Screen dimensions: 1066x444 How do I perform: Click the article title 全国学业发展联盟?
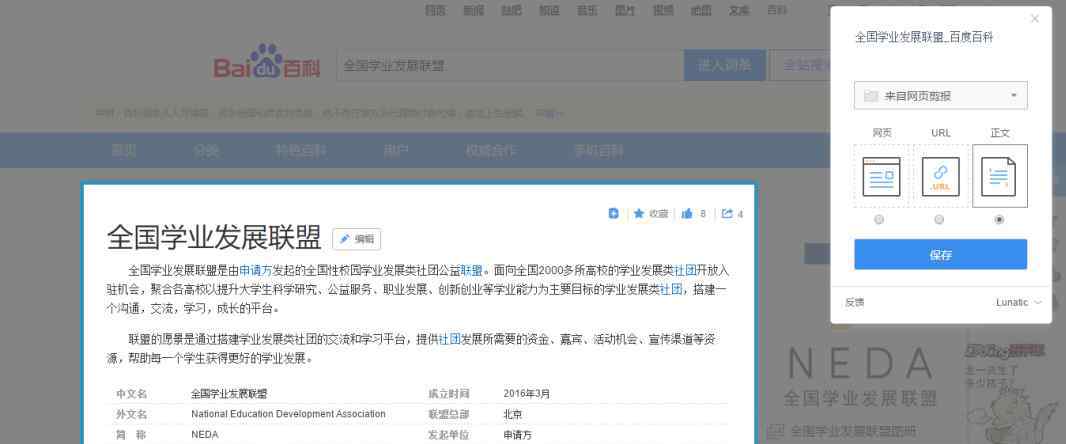click(x=213, y=238)
